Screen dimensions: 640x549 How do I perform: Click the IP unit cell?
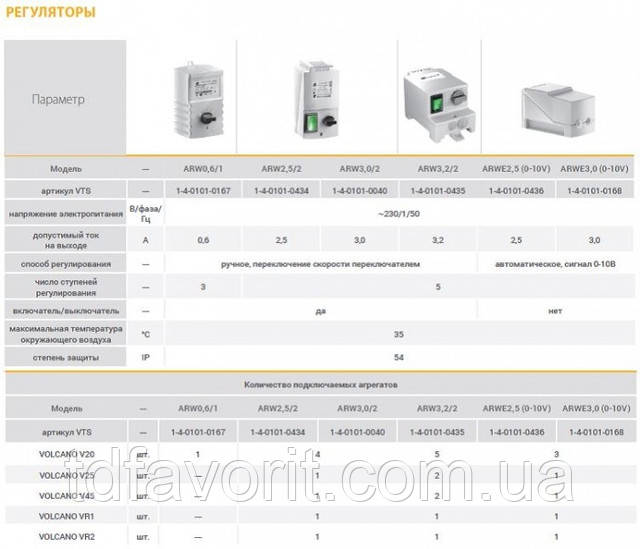point(145,358)
